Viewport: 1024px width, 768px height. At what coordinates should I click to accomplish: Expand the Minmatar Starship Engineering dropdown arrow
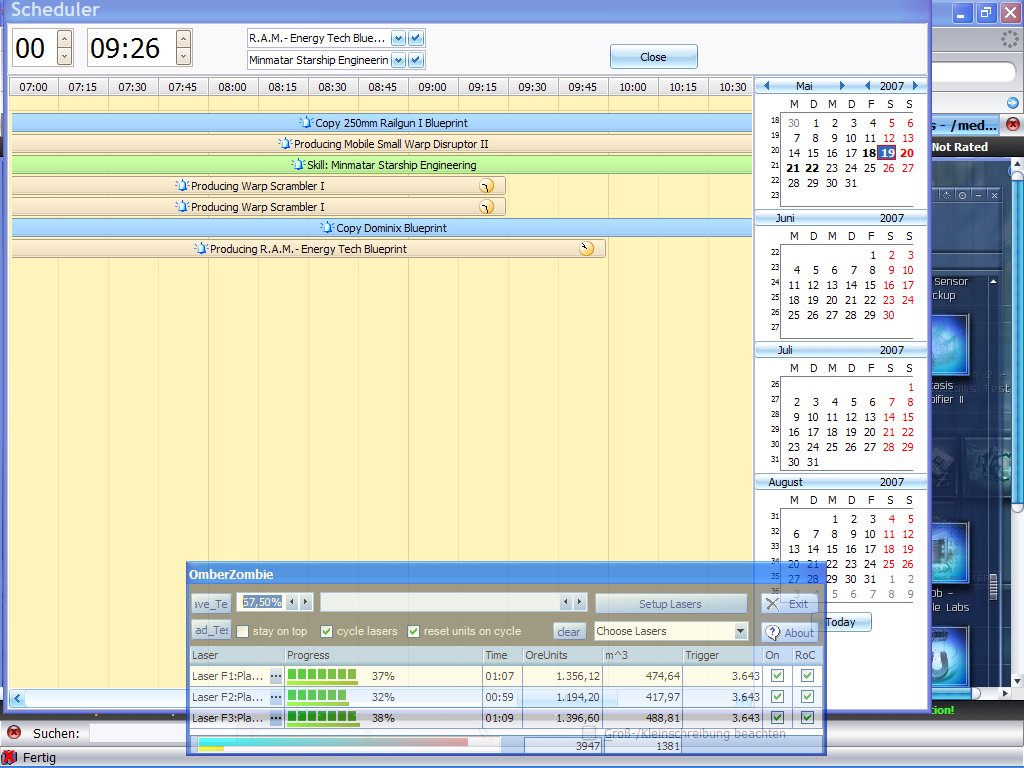(398, 60)
